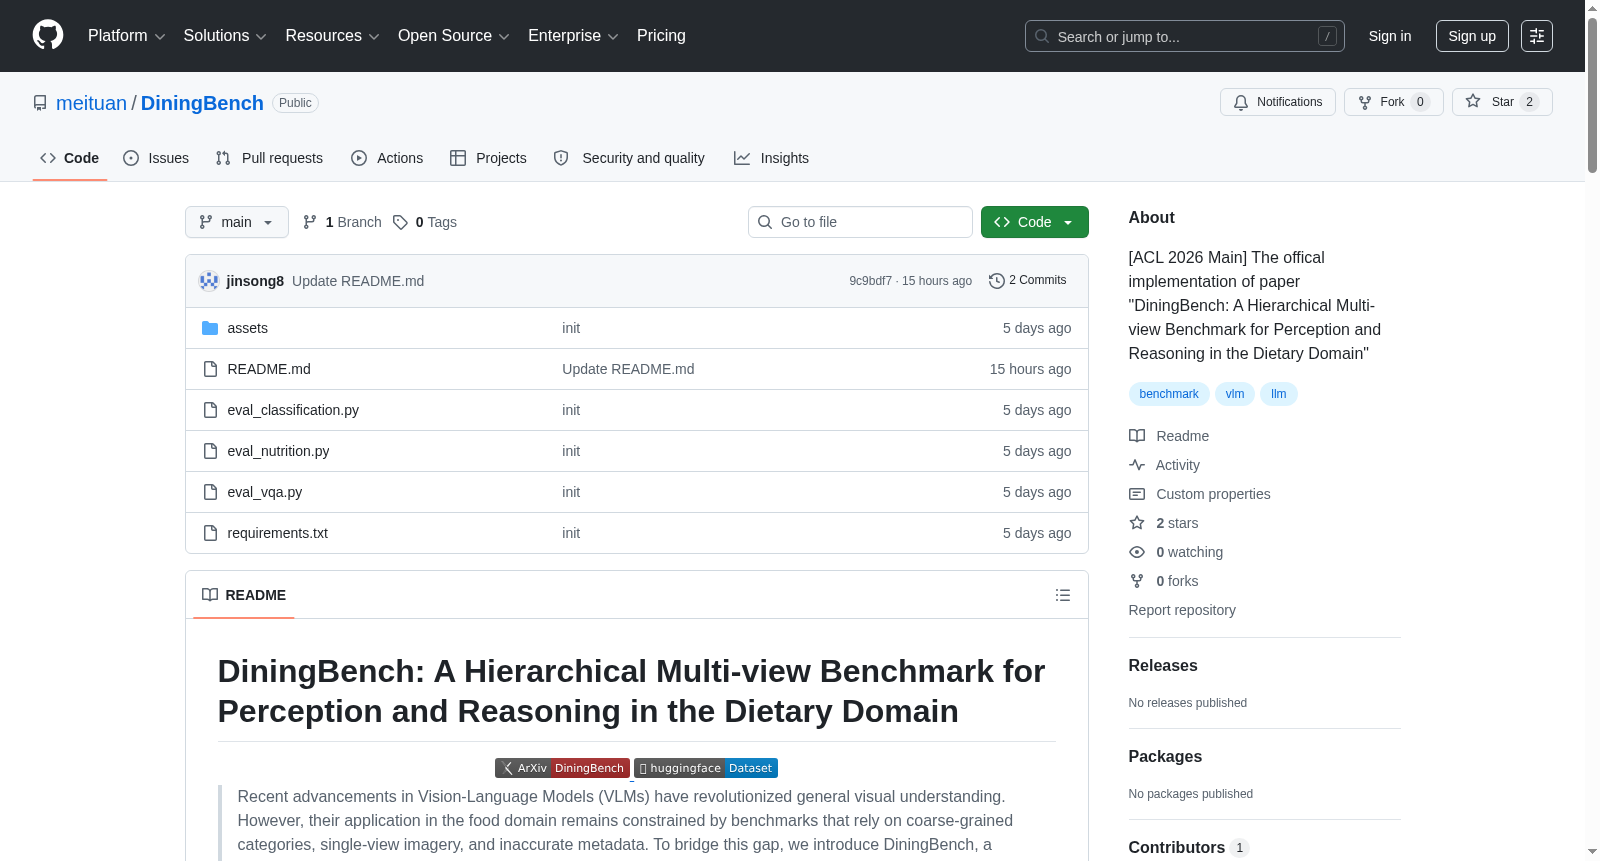Select the benchmark topic tag
The width and height of the screenshot is (1600, 861).
coord(1169,394)
